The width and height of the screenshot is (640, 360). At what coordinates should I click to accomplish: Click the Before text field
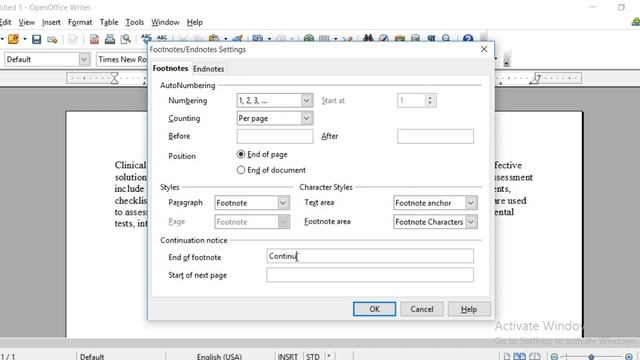click(275, 136)
